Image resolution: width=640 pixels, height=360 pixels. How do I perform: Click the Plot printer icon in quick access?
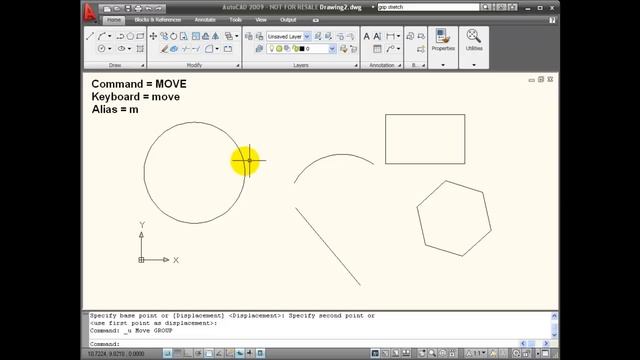point(138,8)
